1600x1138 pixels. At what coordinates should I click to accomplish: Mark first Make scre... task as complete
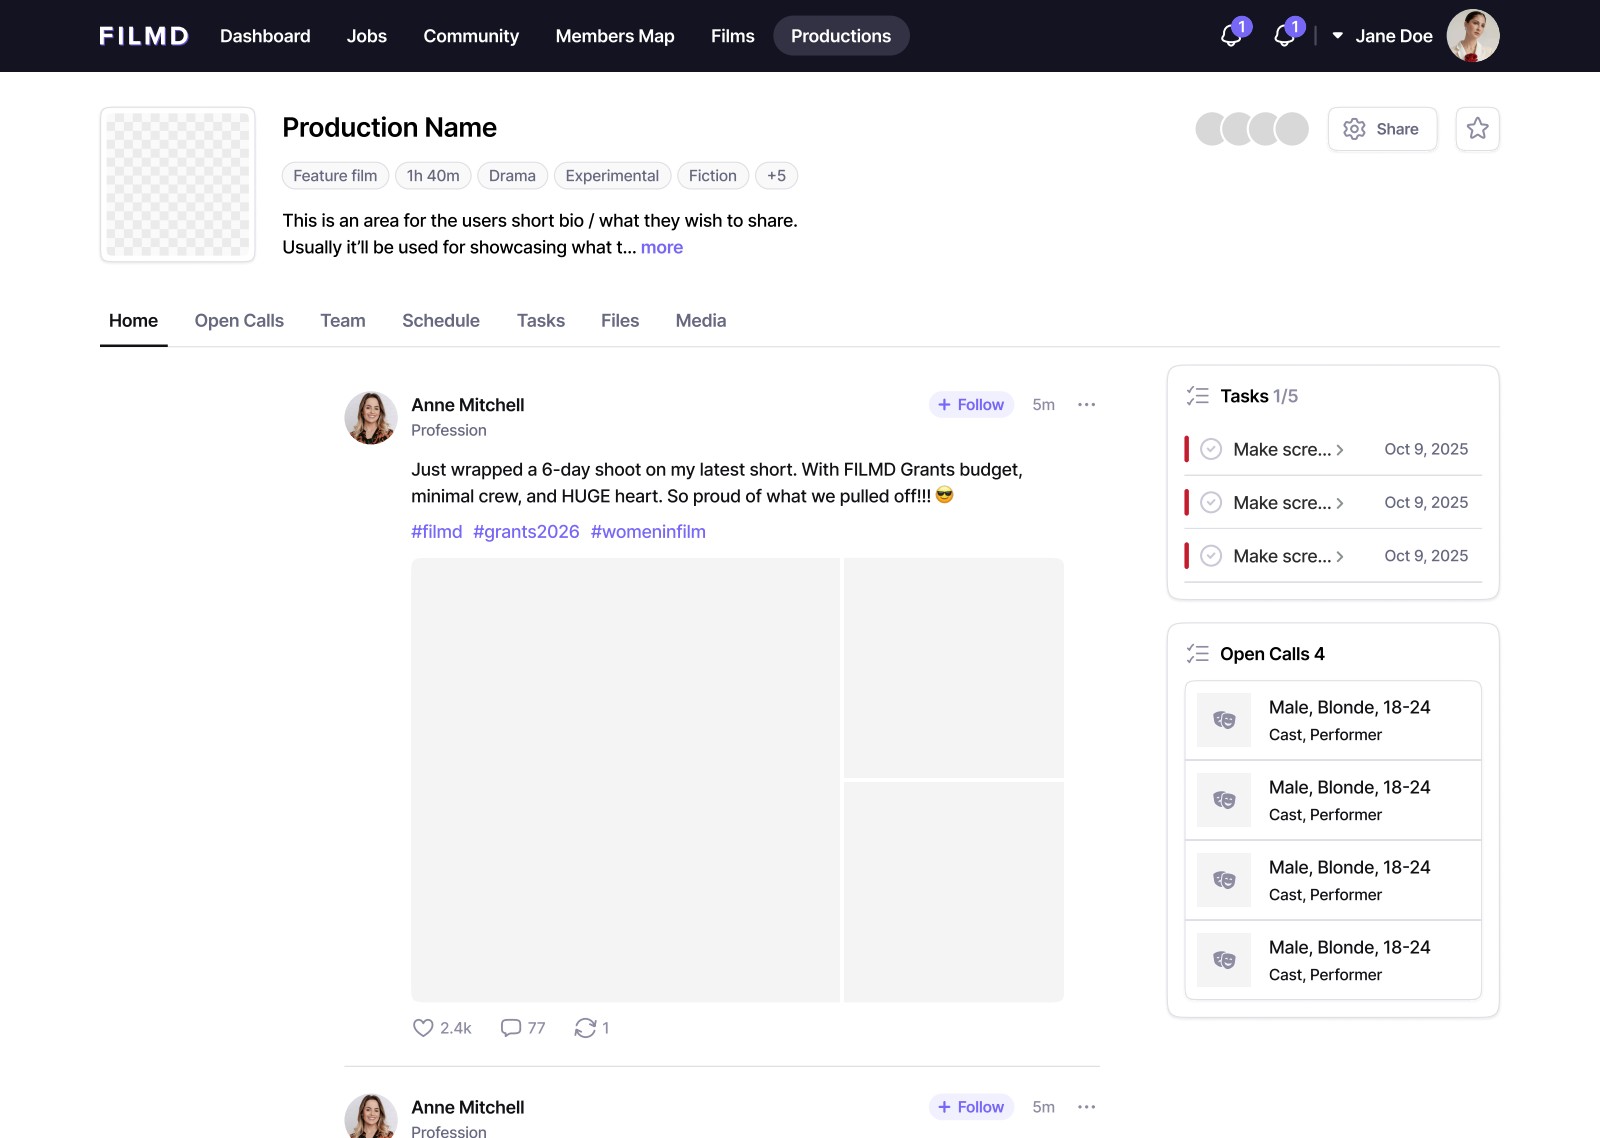coord(1211,449)
